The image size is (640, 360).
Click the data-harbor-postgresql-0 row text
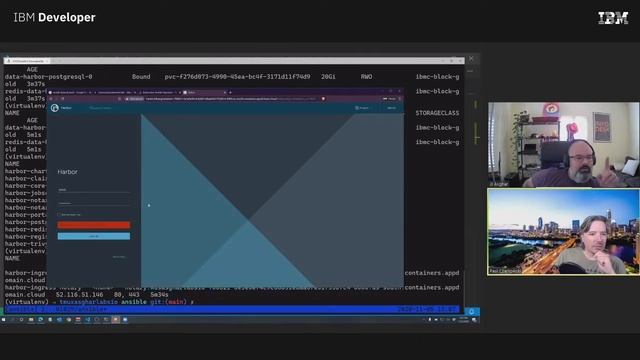(x=48, y=77)
